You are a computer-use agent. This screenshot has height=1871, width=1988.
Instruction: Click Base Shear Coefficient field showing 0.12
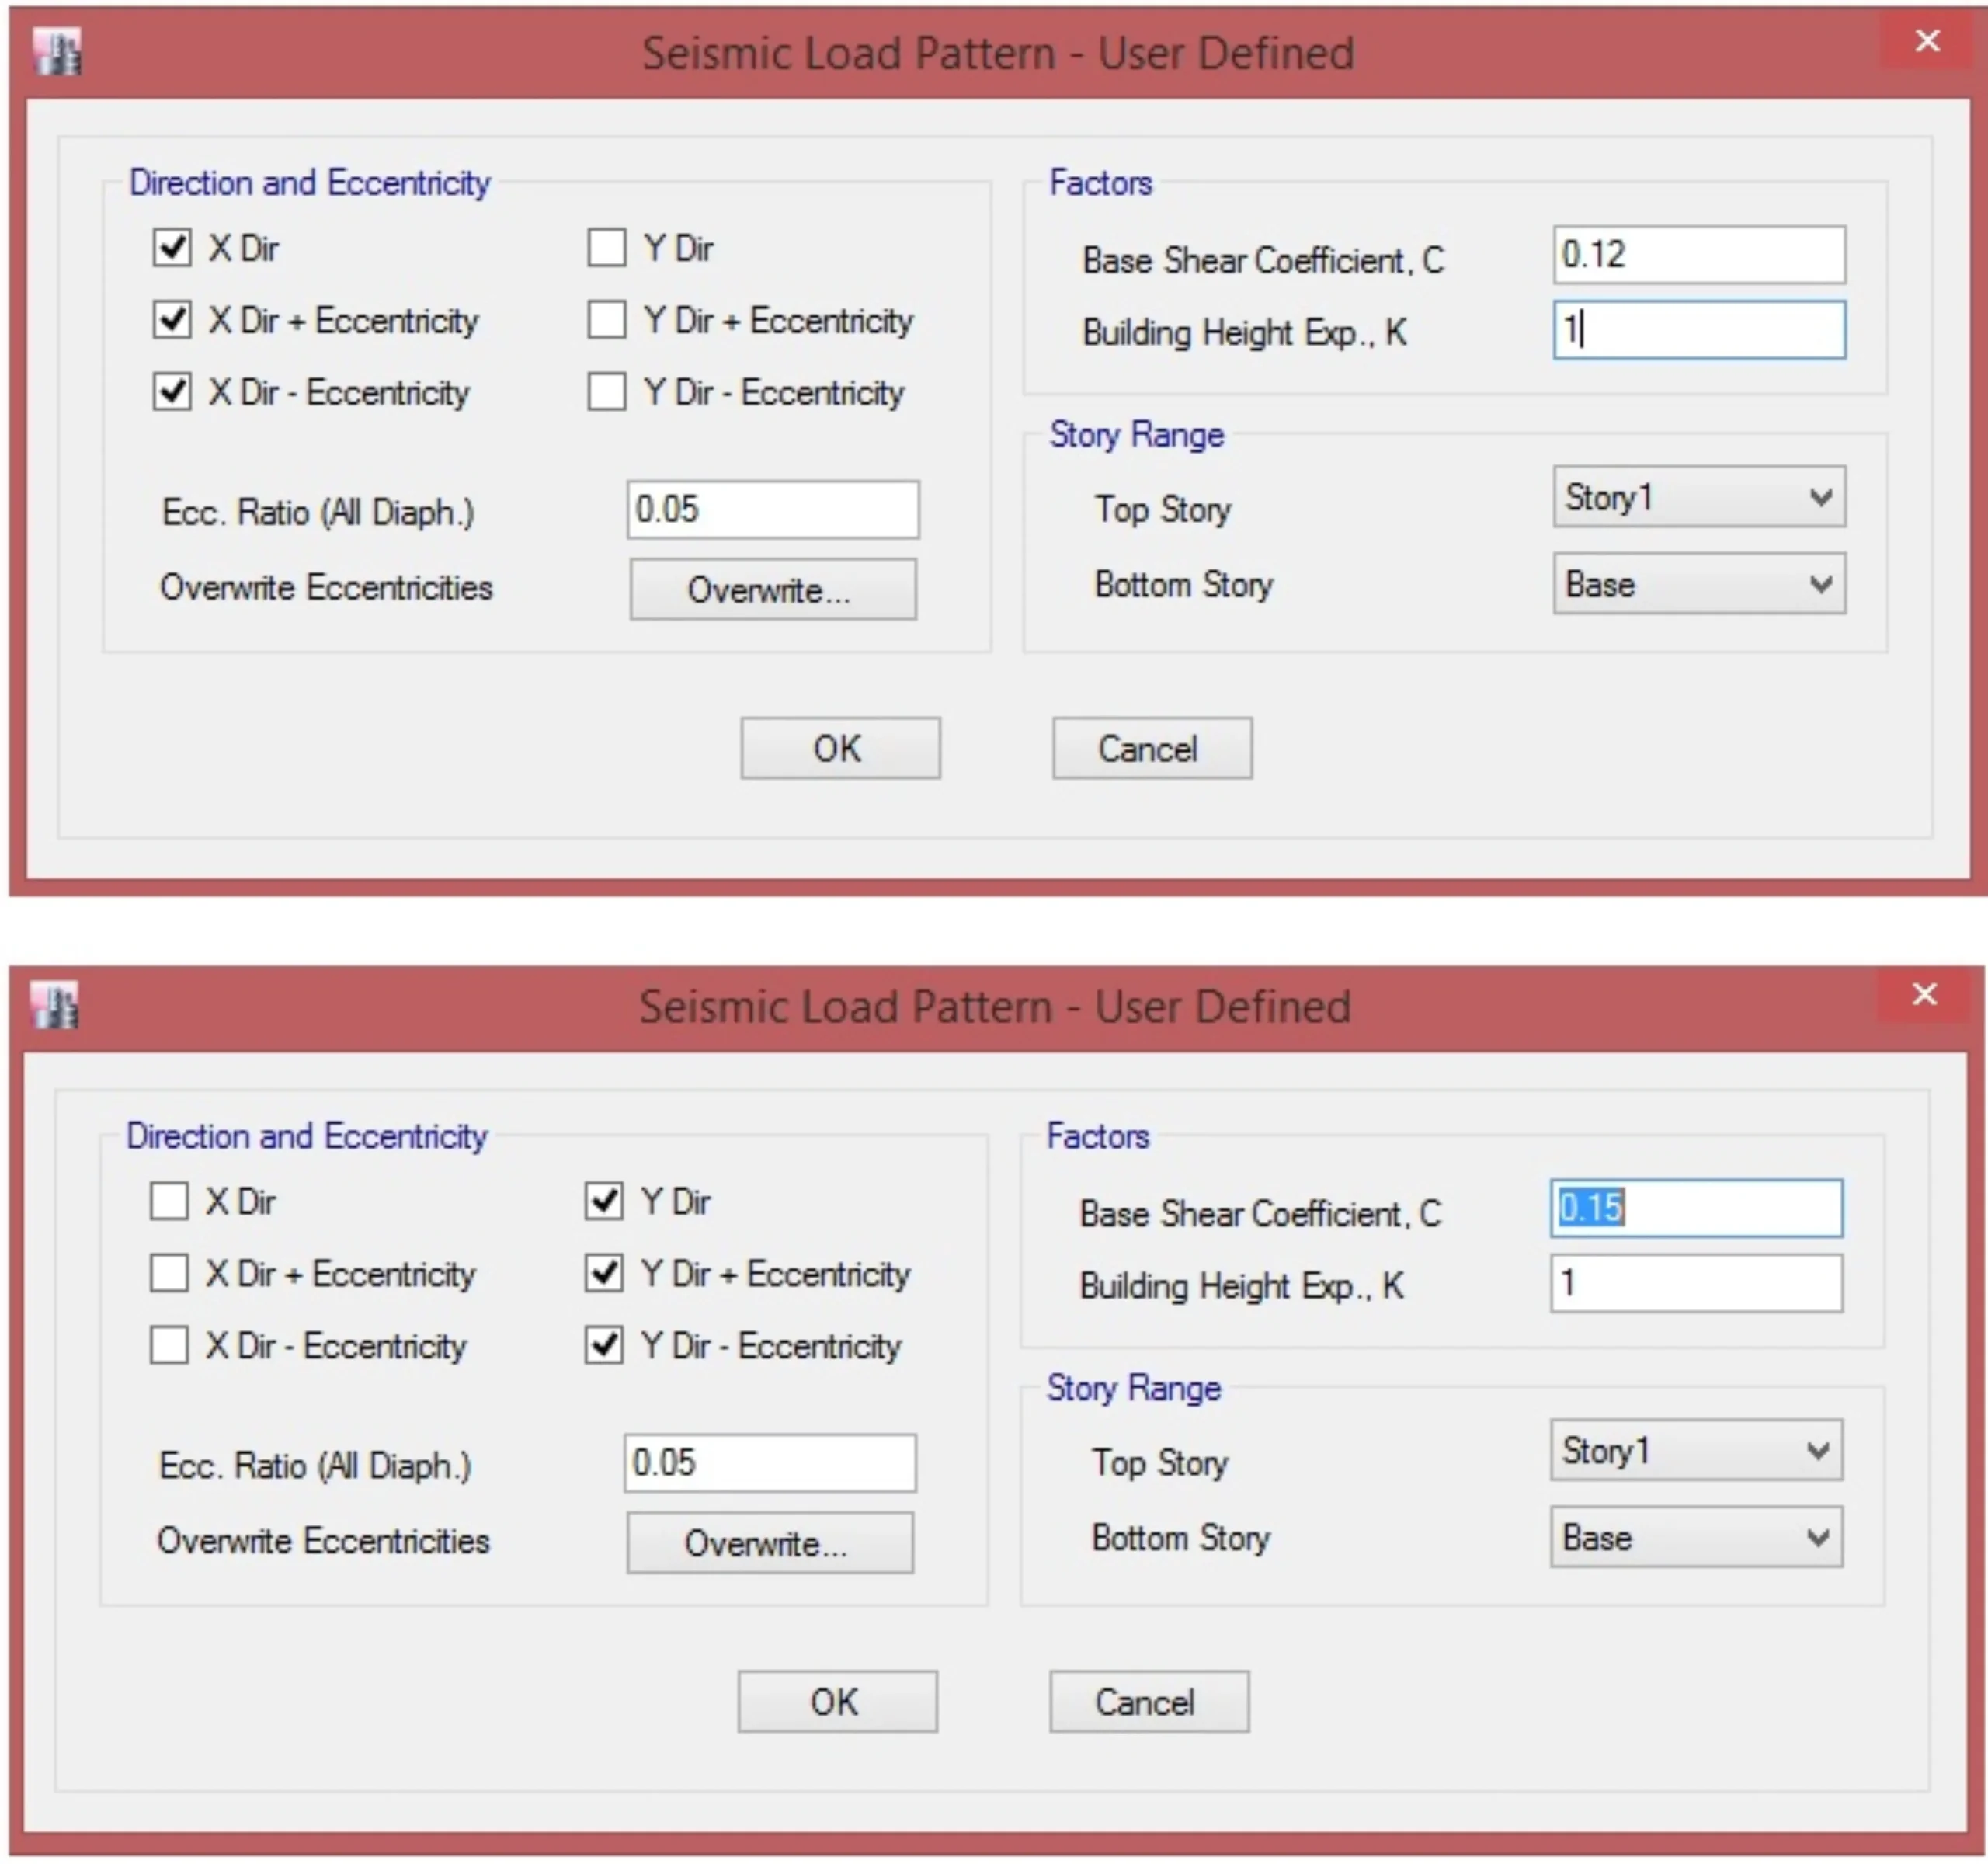click(1698, 255)
